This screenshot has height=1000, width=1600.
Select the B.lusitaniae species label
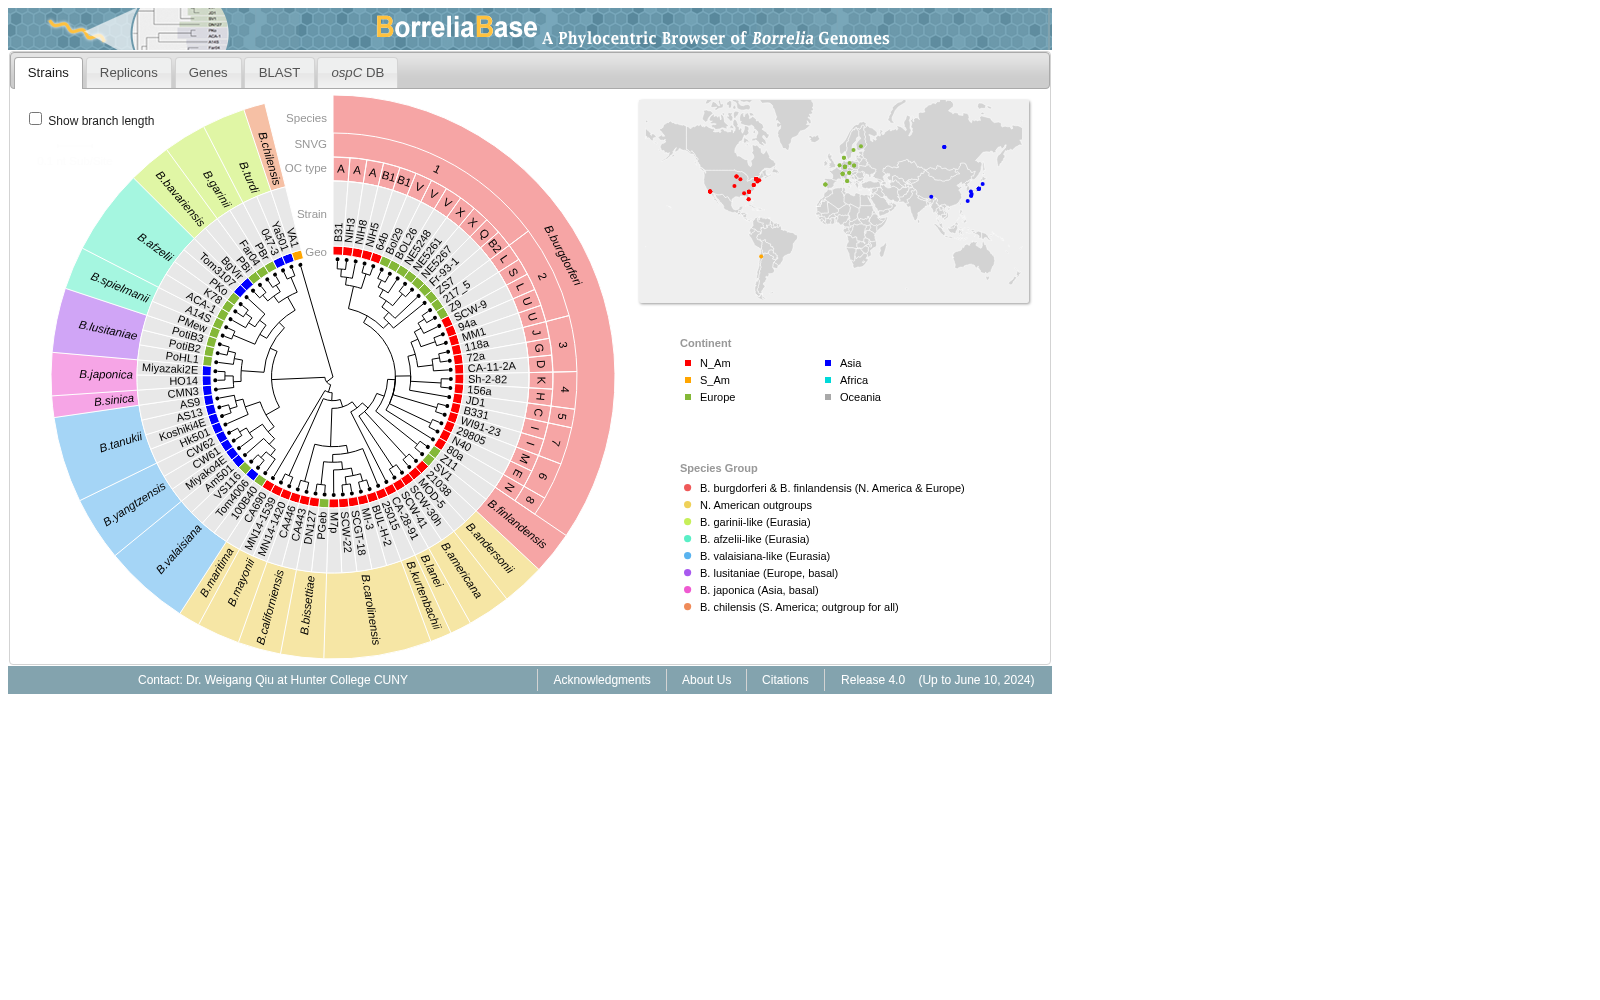(x=108, y=330)
